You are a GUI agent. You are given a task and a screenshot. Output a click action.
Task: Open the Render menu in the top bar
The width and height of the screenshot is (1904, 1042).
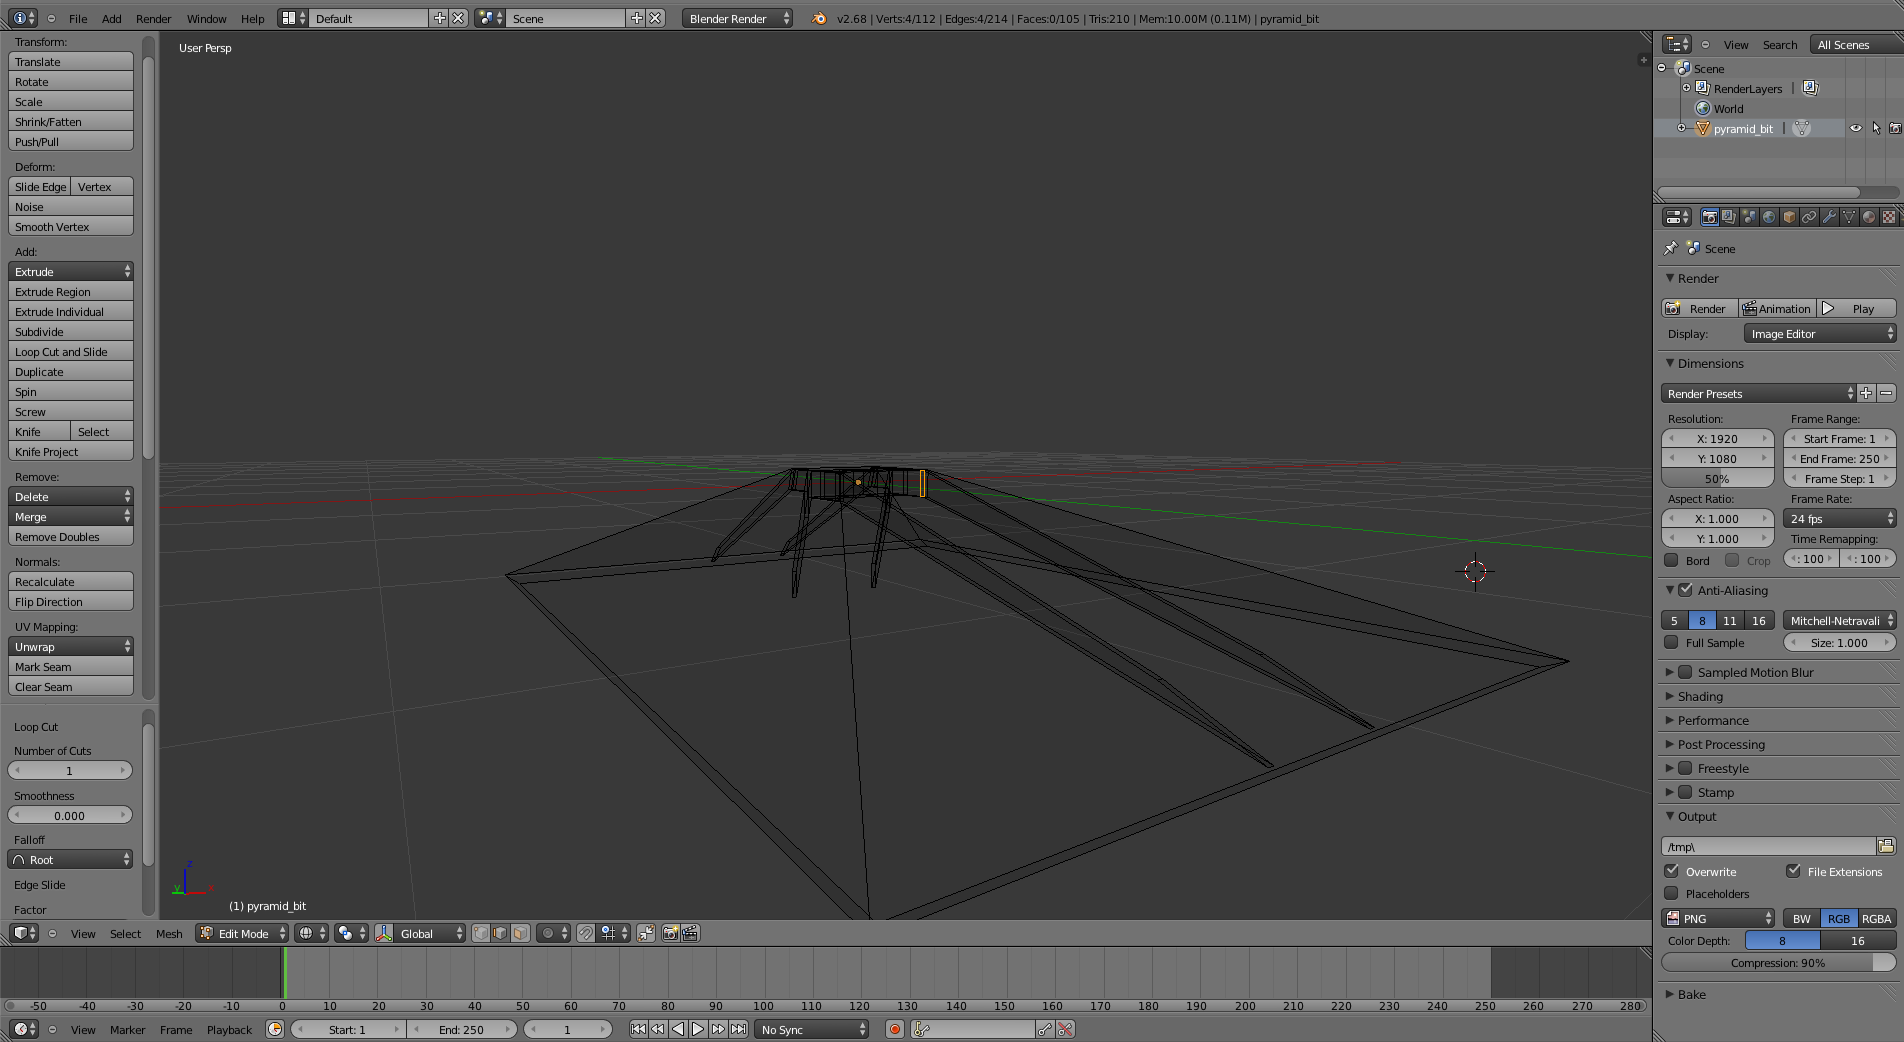[153, 18]
